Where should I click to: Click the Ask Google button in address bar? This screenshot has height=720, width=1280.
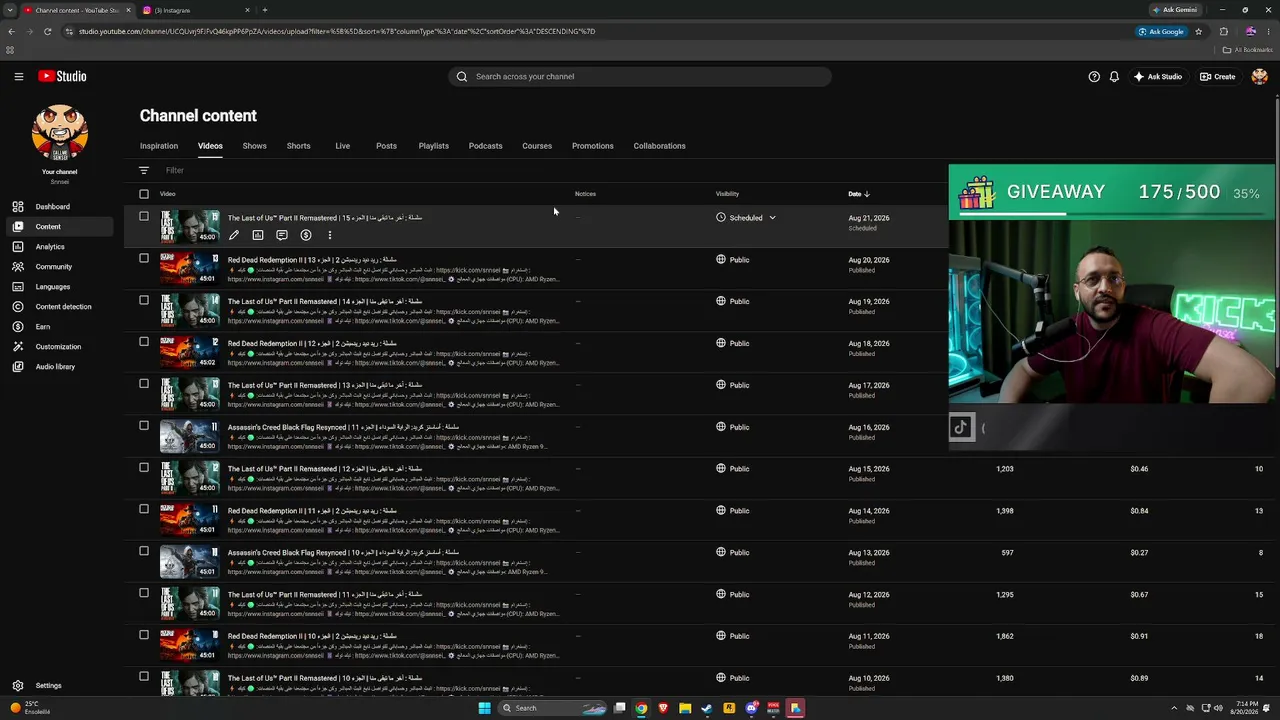click(1161, 31)
